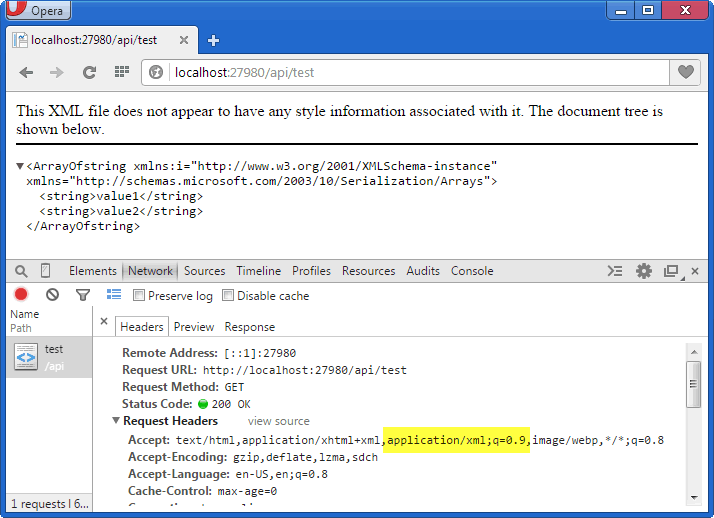Viewport: 714px width, 518px height.
Task: Click the view source link
Action: point(279,421)
